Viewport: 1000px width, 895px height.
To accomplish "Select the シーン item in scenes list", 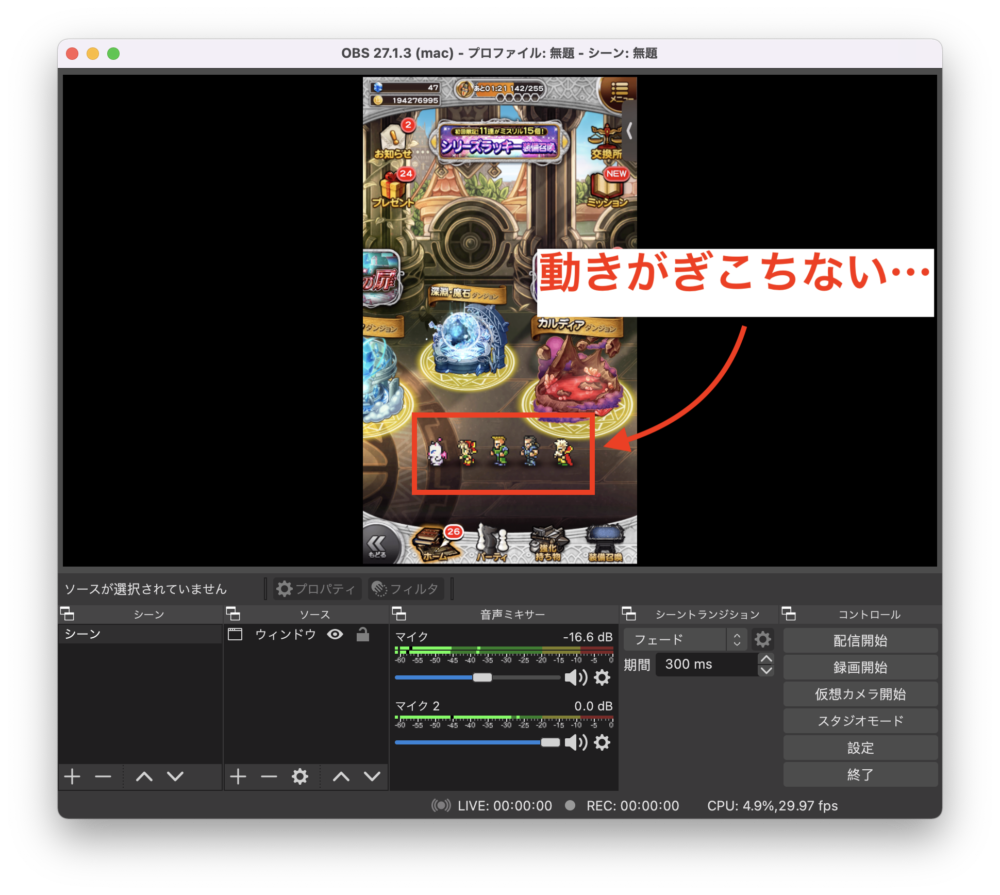I will coord(140,634).
